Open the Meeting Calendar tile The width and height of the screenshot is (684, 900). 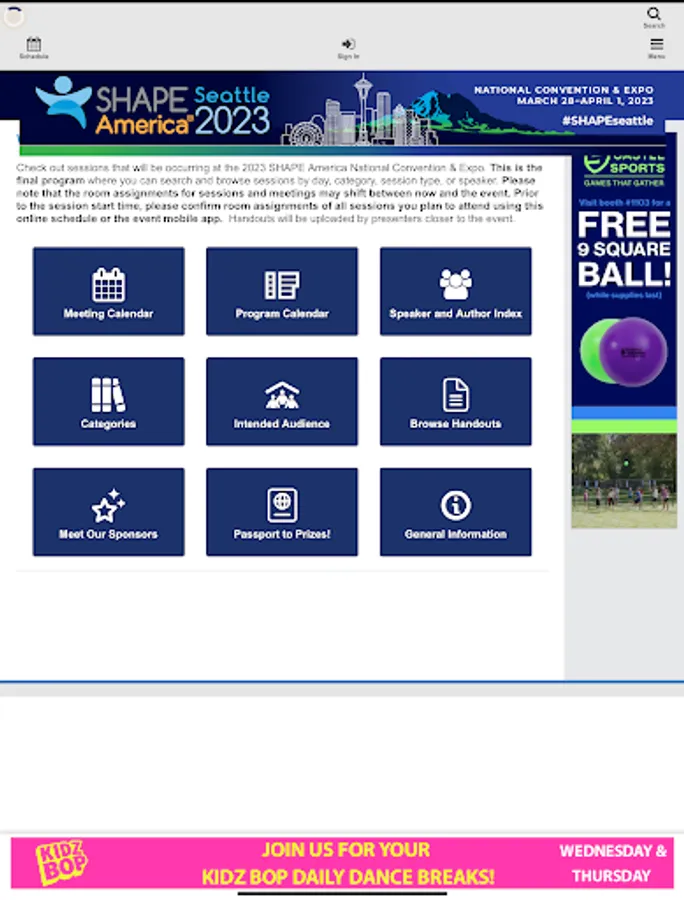coord(108,291)
